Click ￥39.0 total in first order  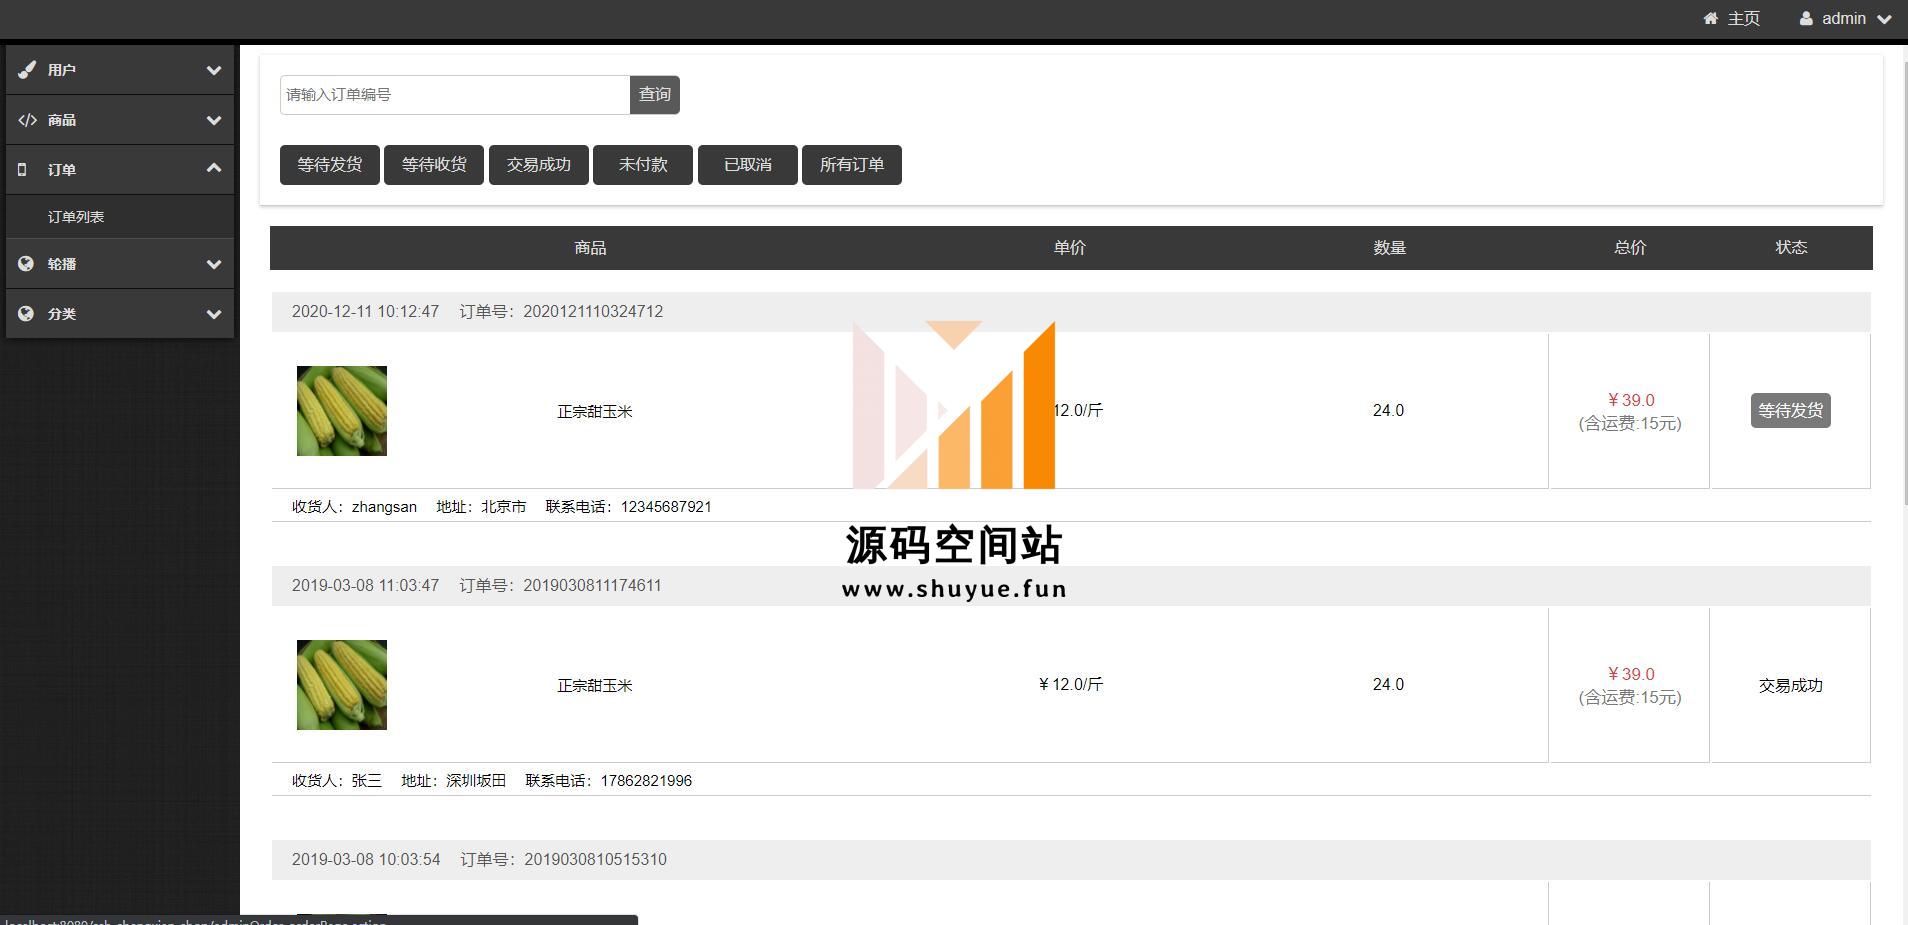pyautogui.click(x=1631, y=400)
